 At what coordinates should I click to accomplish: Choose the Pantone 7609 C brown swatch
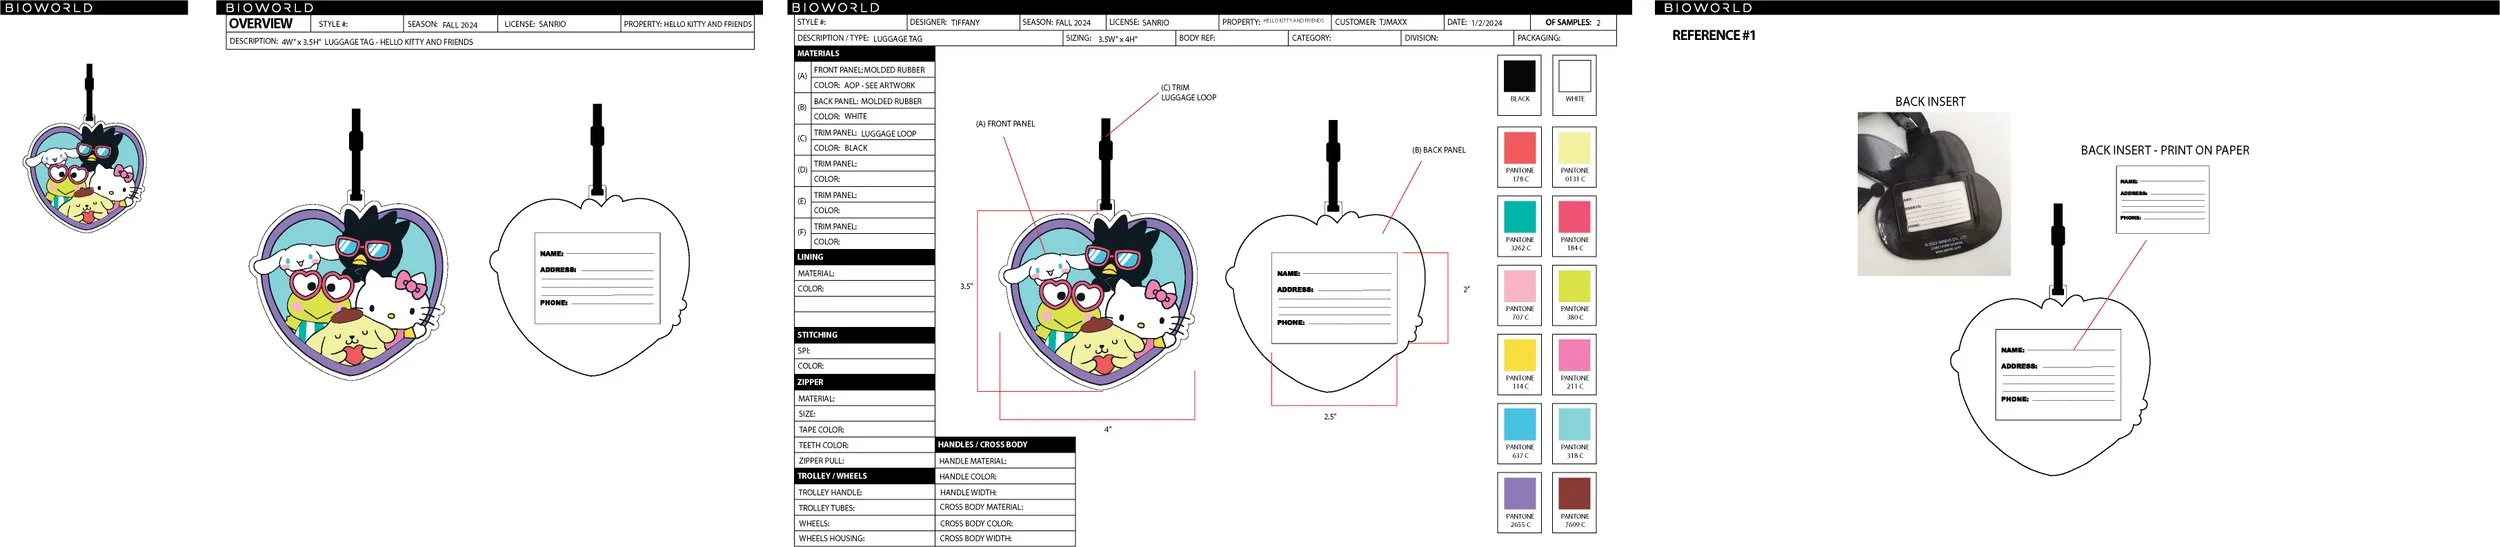click(x=1574, y=493)
